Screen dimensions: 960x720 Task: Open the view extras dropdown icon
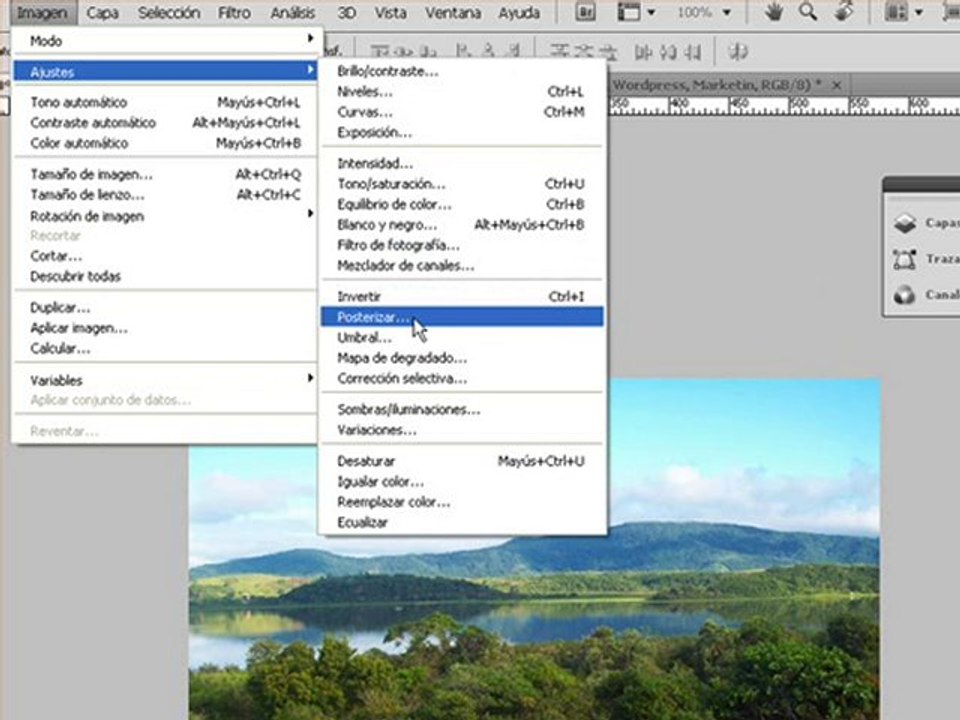point(636,12)
